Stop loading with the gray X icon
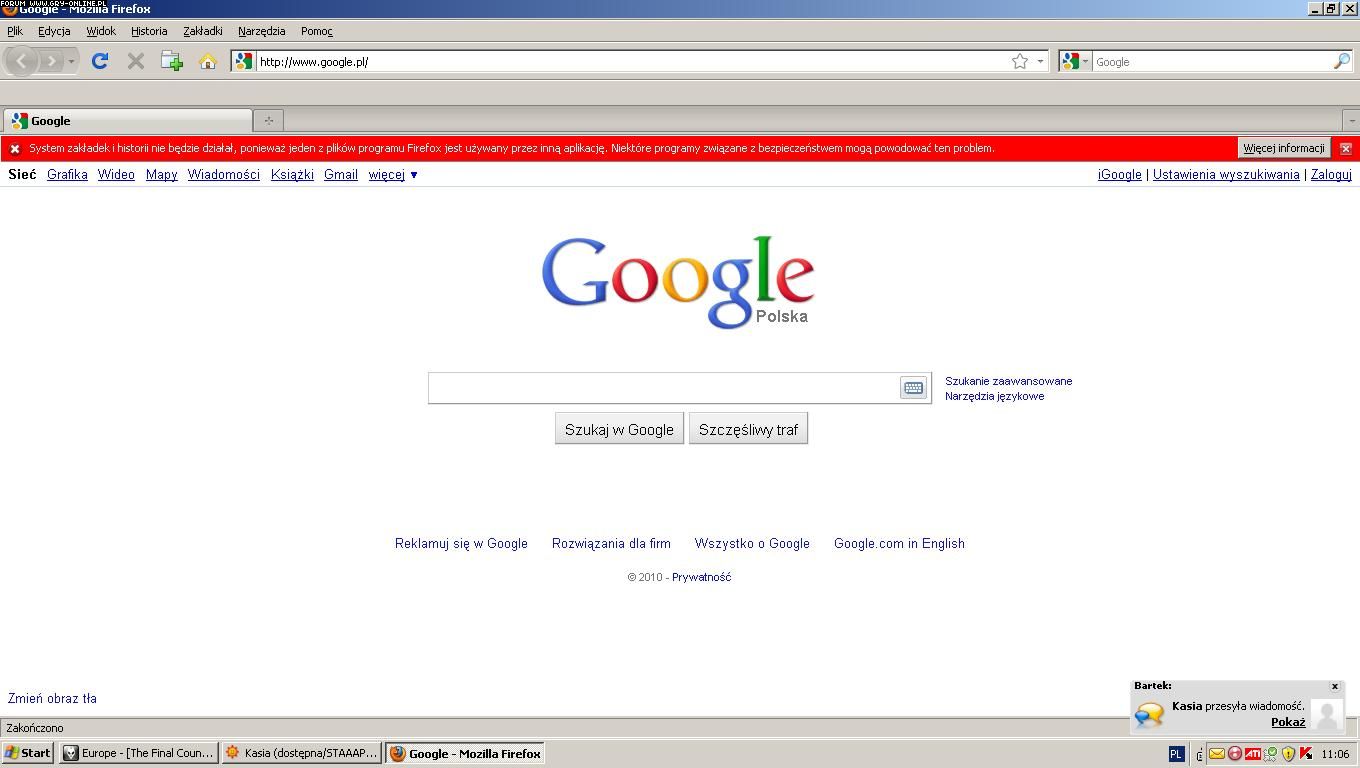This screenshot has width=1360, height=768. pyautogui.click(x=136, y=61)
